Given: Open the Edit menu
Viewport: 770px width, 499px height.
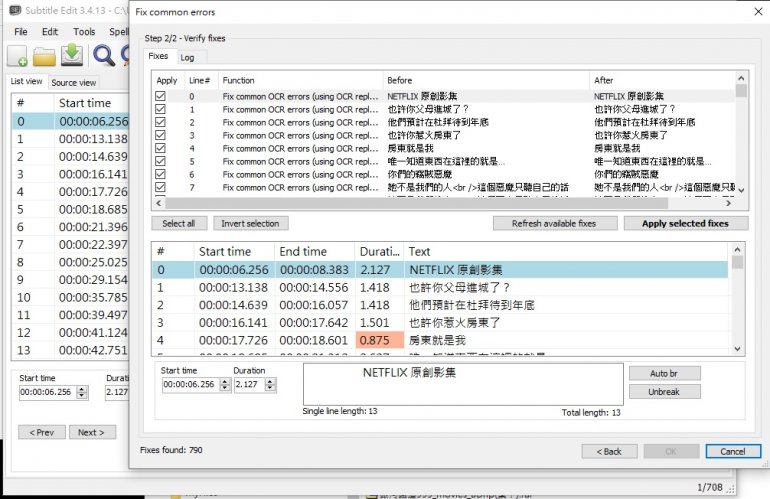Looking at the screenshot, I should (x=50, y=31).
